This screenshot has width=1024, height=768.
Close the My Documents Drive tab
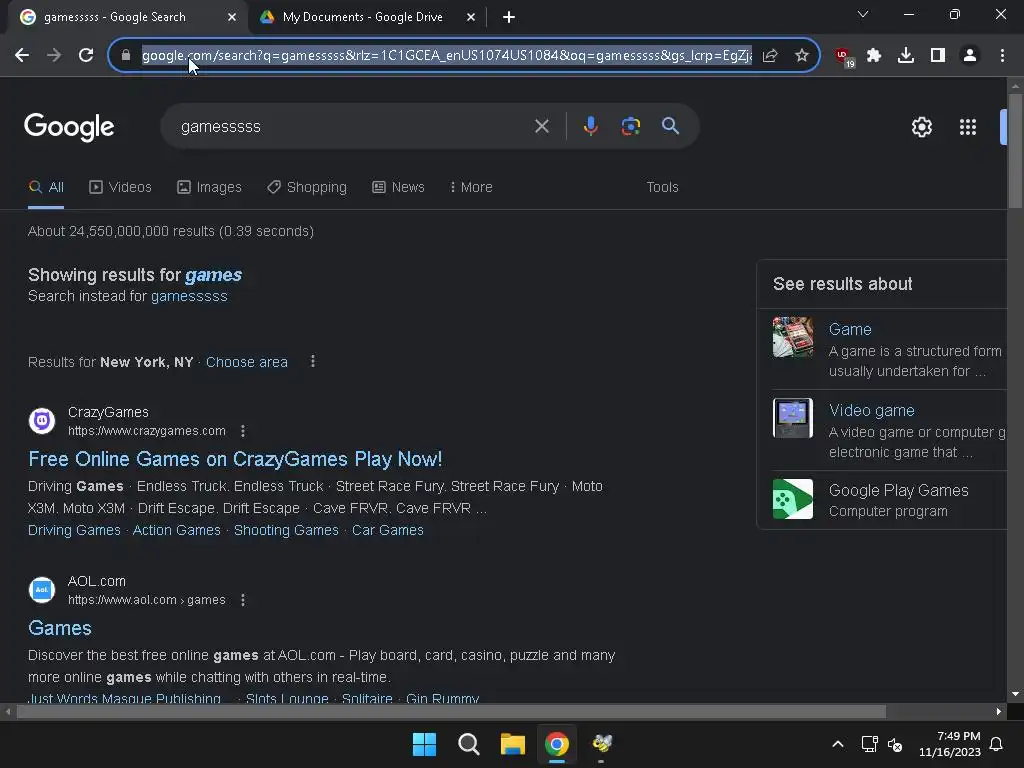coord(471,17)
